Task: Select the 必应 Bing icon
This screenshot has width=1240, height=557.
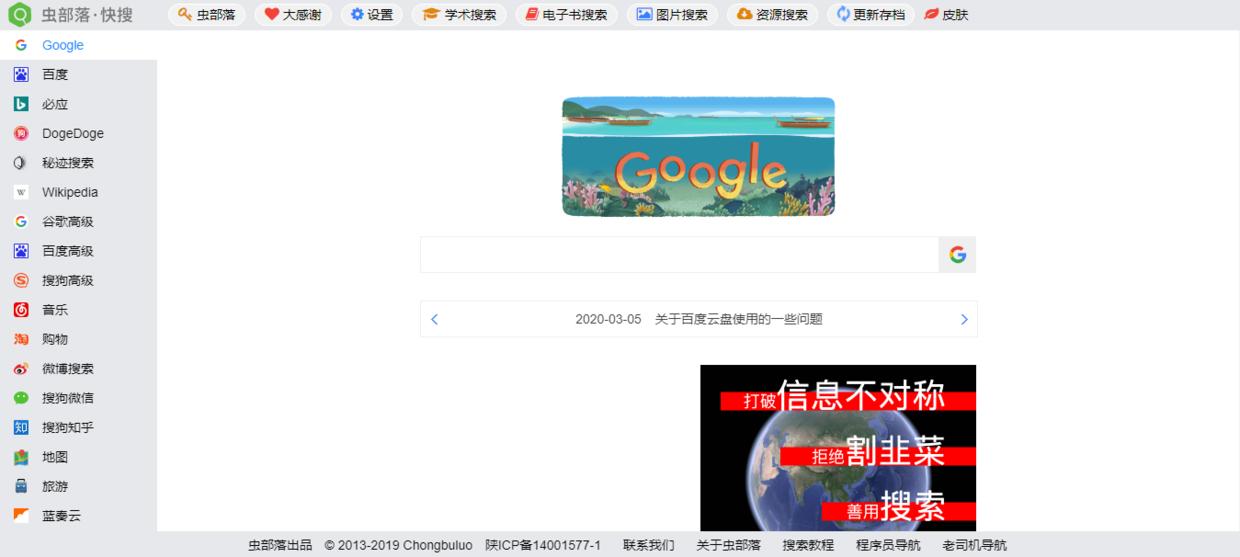Action: click(21, 104)
